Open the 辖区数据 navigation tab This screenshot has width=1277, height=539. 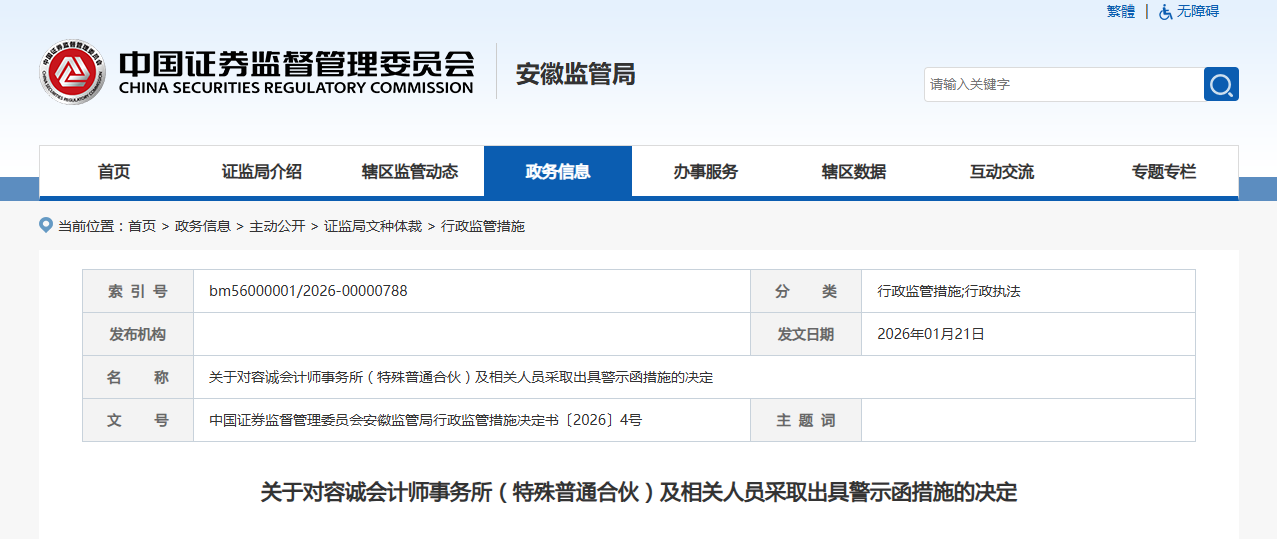pyautogui.click(x=854, y=171)
